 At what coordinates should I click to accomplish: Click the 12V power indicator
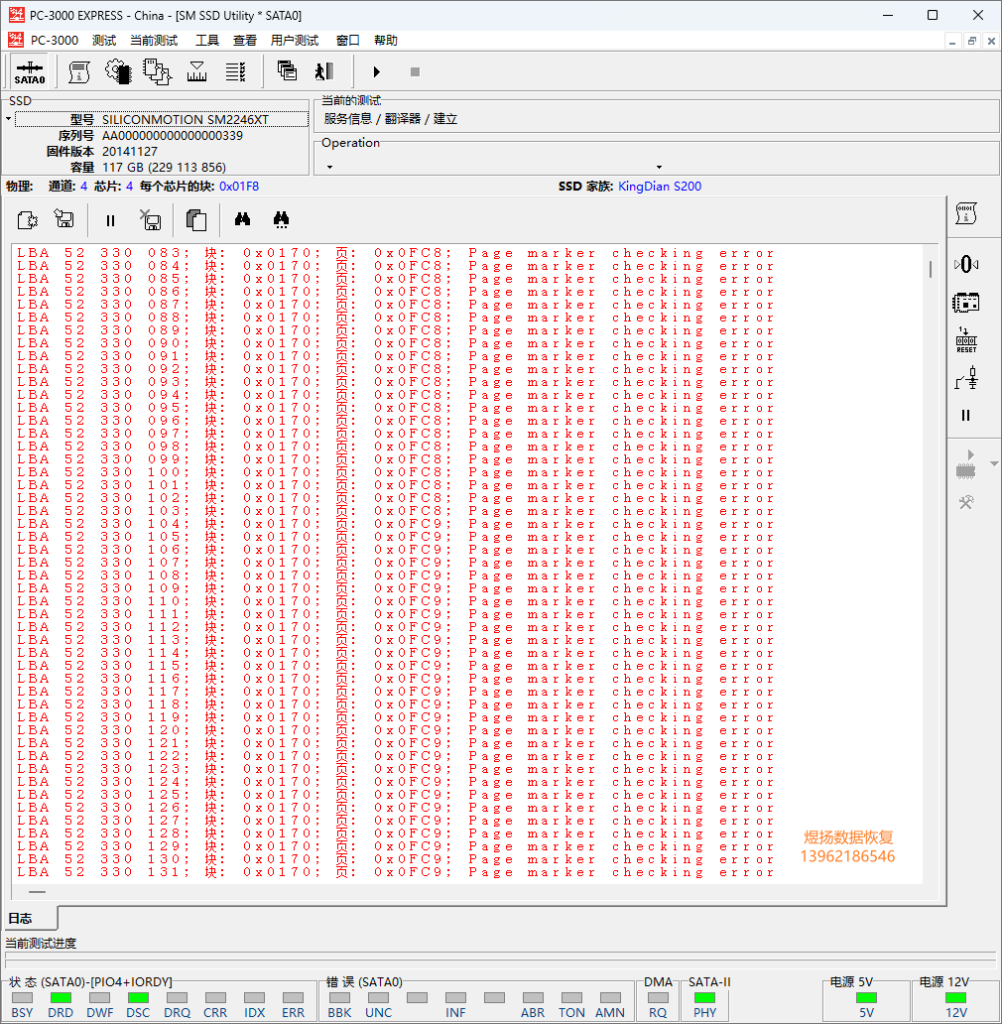click(x=956, y=997)
